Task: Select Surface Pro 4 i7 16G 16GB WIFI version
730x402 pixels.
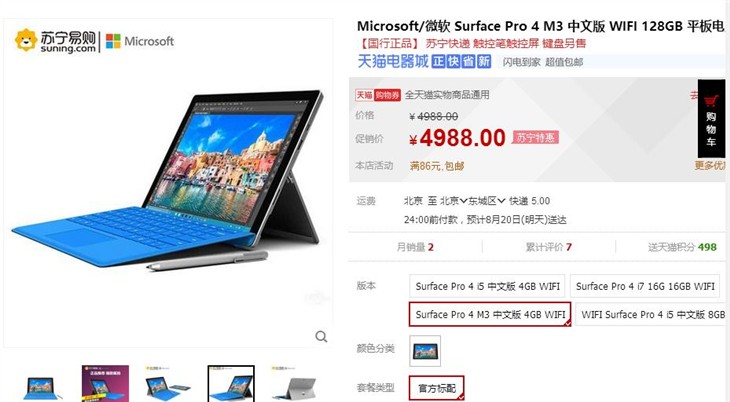Action: pyautogui.click(x=645, y=286)
